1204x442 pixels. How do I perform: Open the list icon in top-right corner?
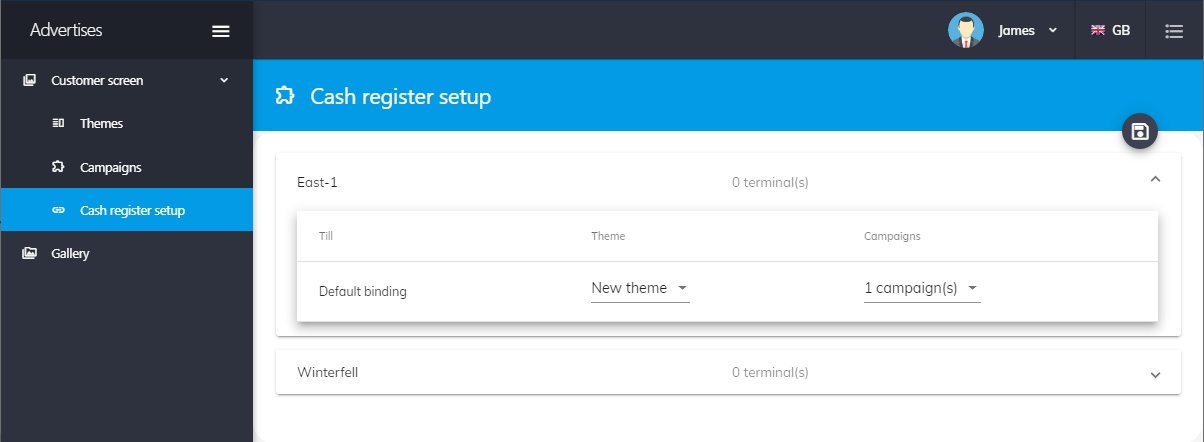(x=1174, y=31)
